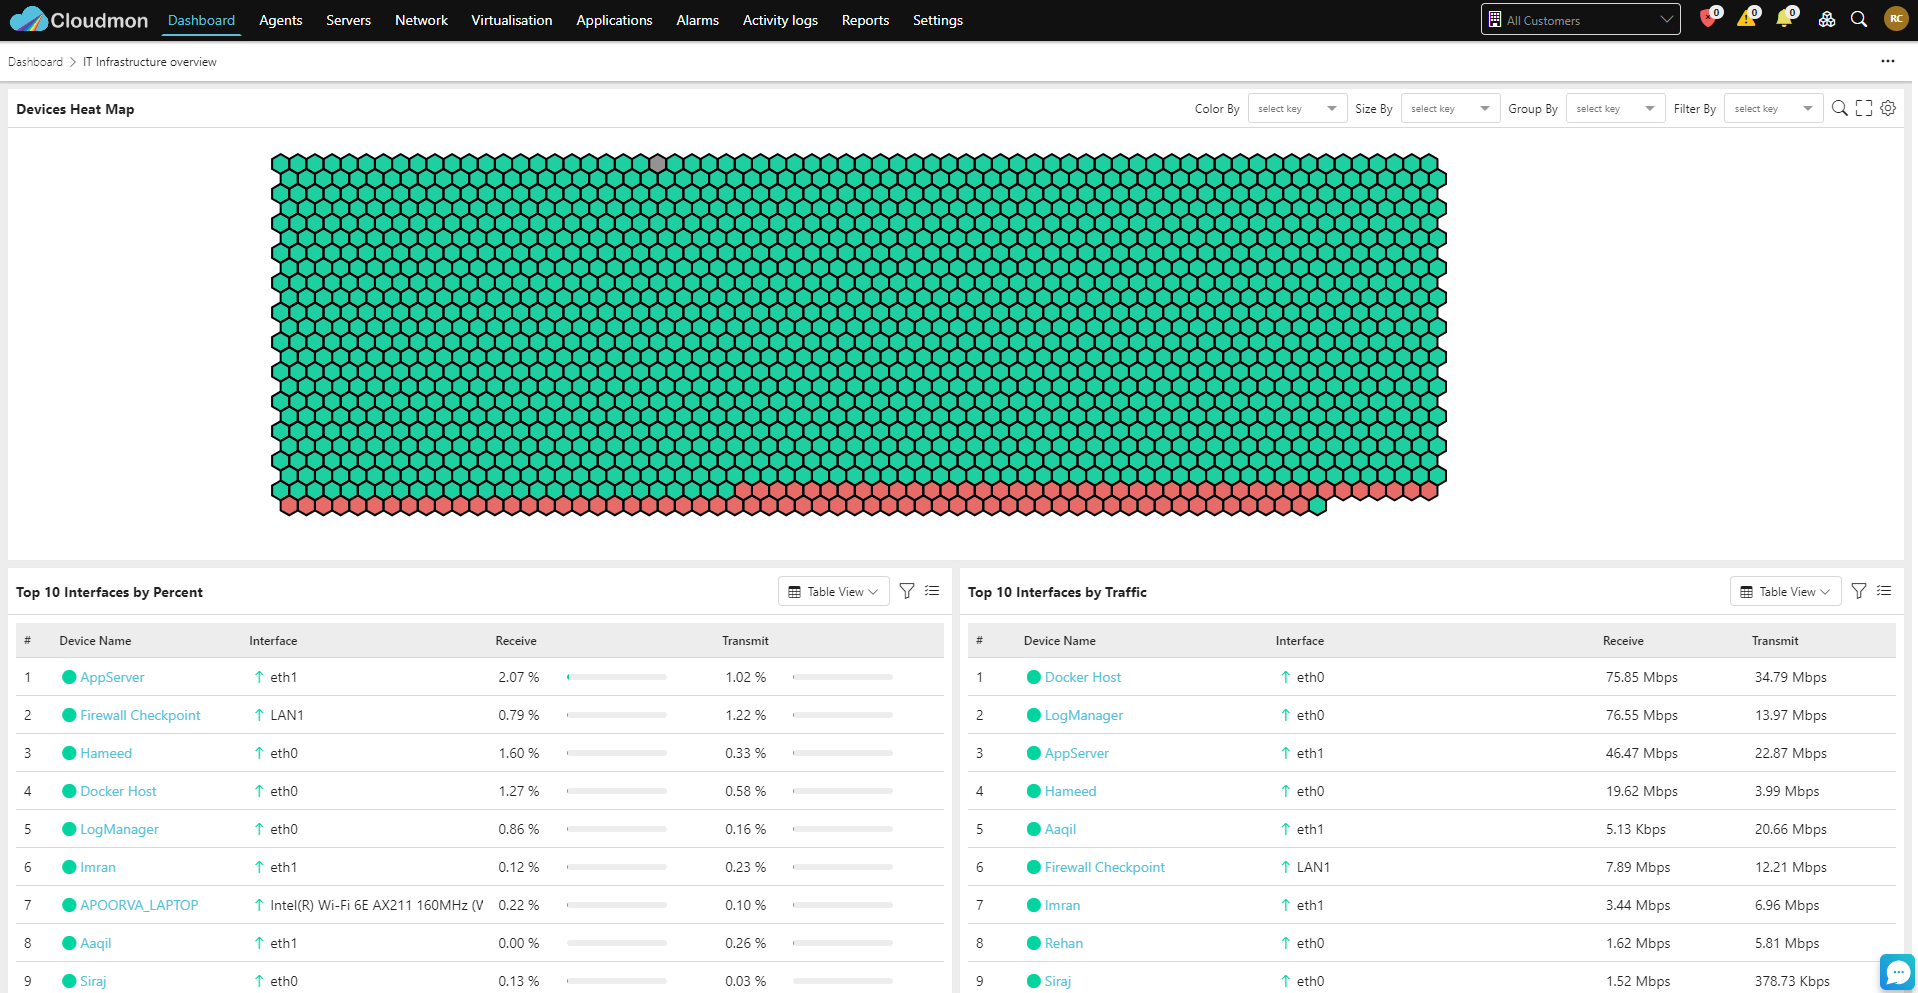Click the up arrow beside Docker Host eth0 traffic row

click(1286, 677)
